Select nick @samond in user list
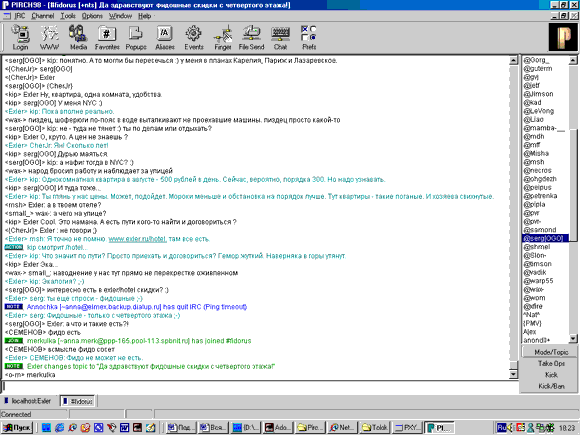The height and width of the screenshot is (435, 580). tap(540, 230)
